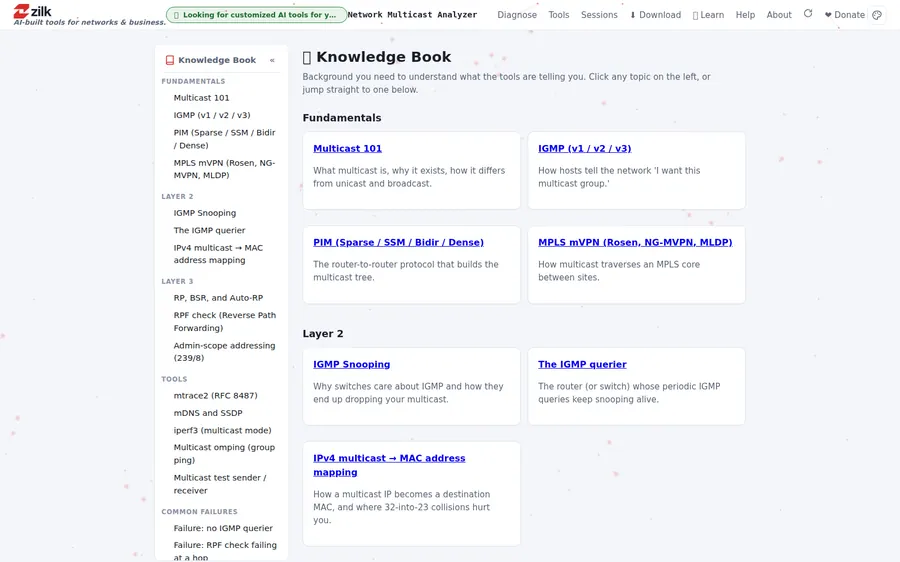This screenshot has width=900, height=562.
Task: Select MPLS mVPN sidebar item
Action: pos(224,169)
